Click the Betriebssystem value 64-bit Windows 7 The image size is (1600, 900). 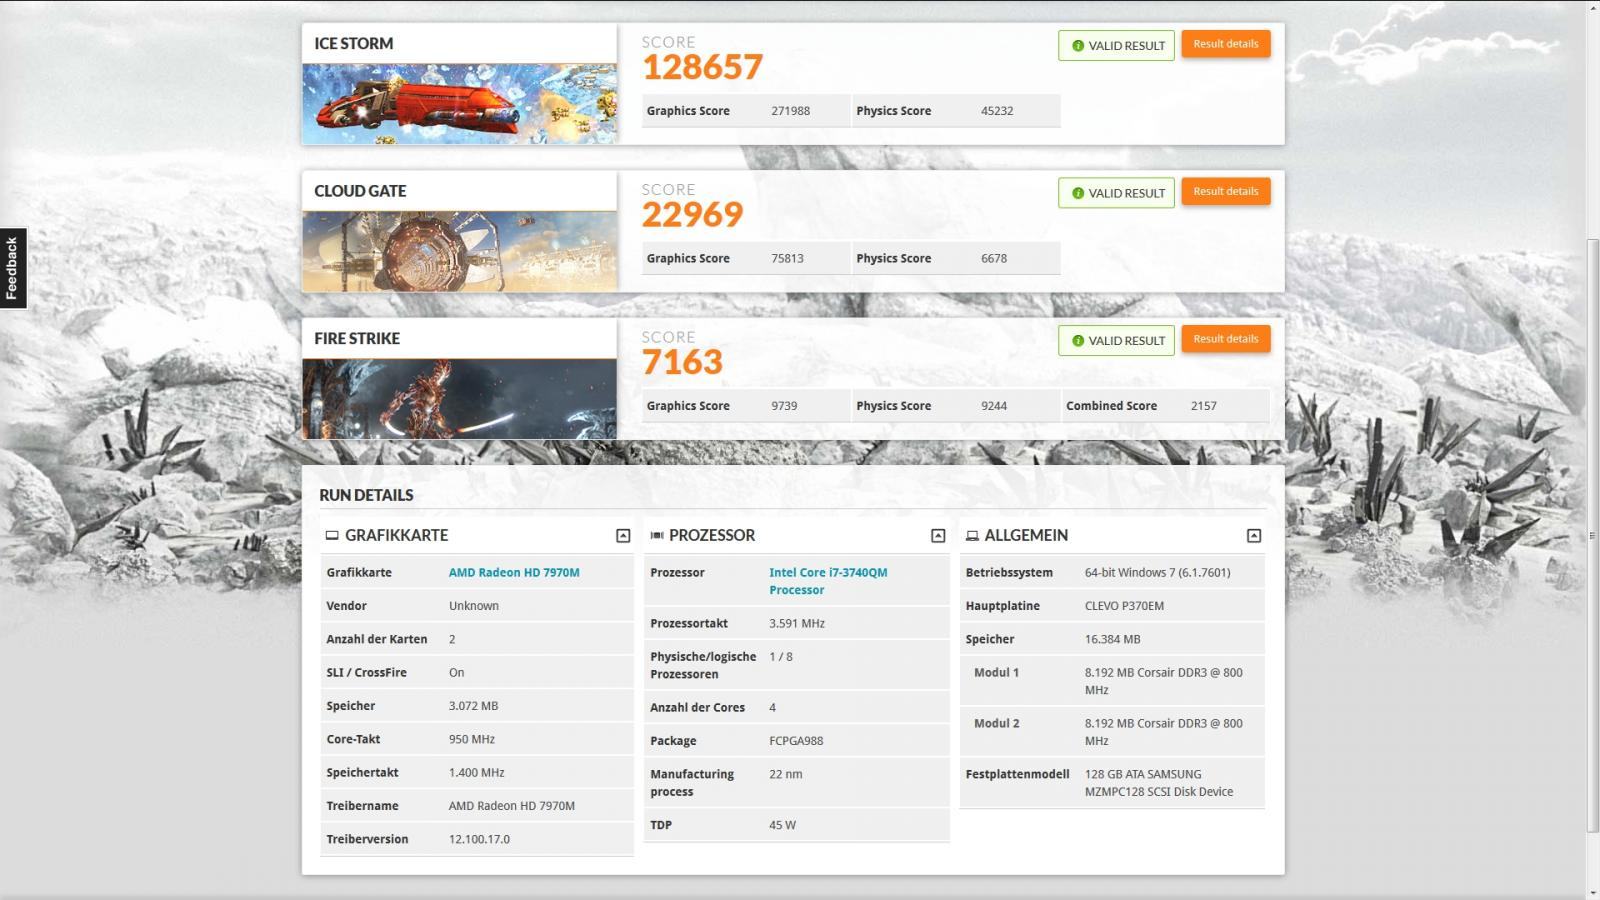[1157, 573]
